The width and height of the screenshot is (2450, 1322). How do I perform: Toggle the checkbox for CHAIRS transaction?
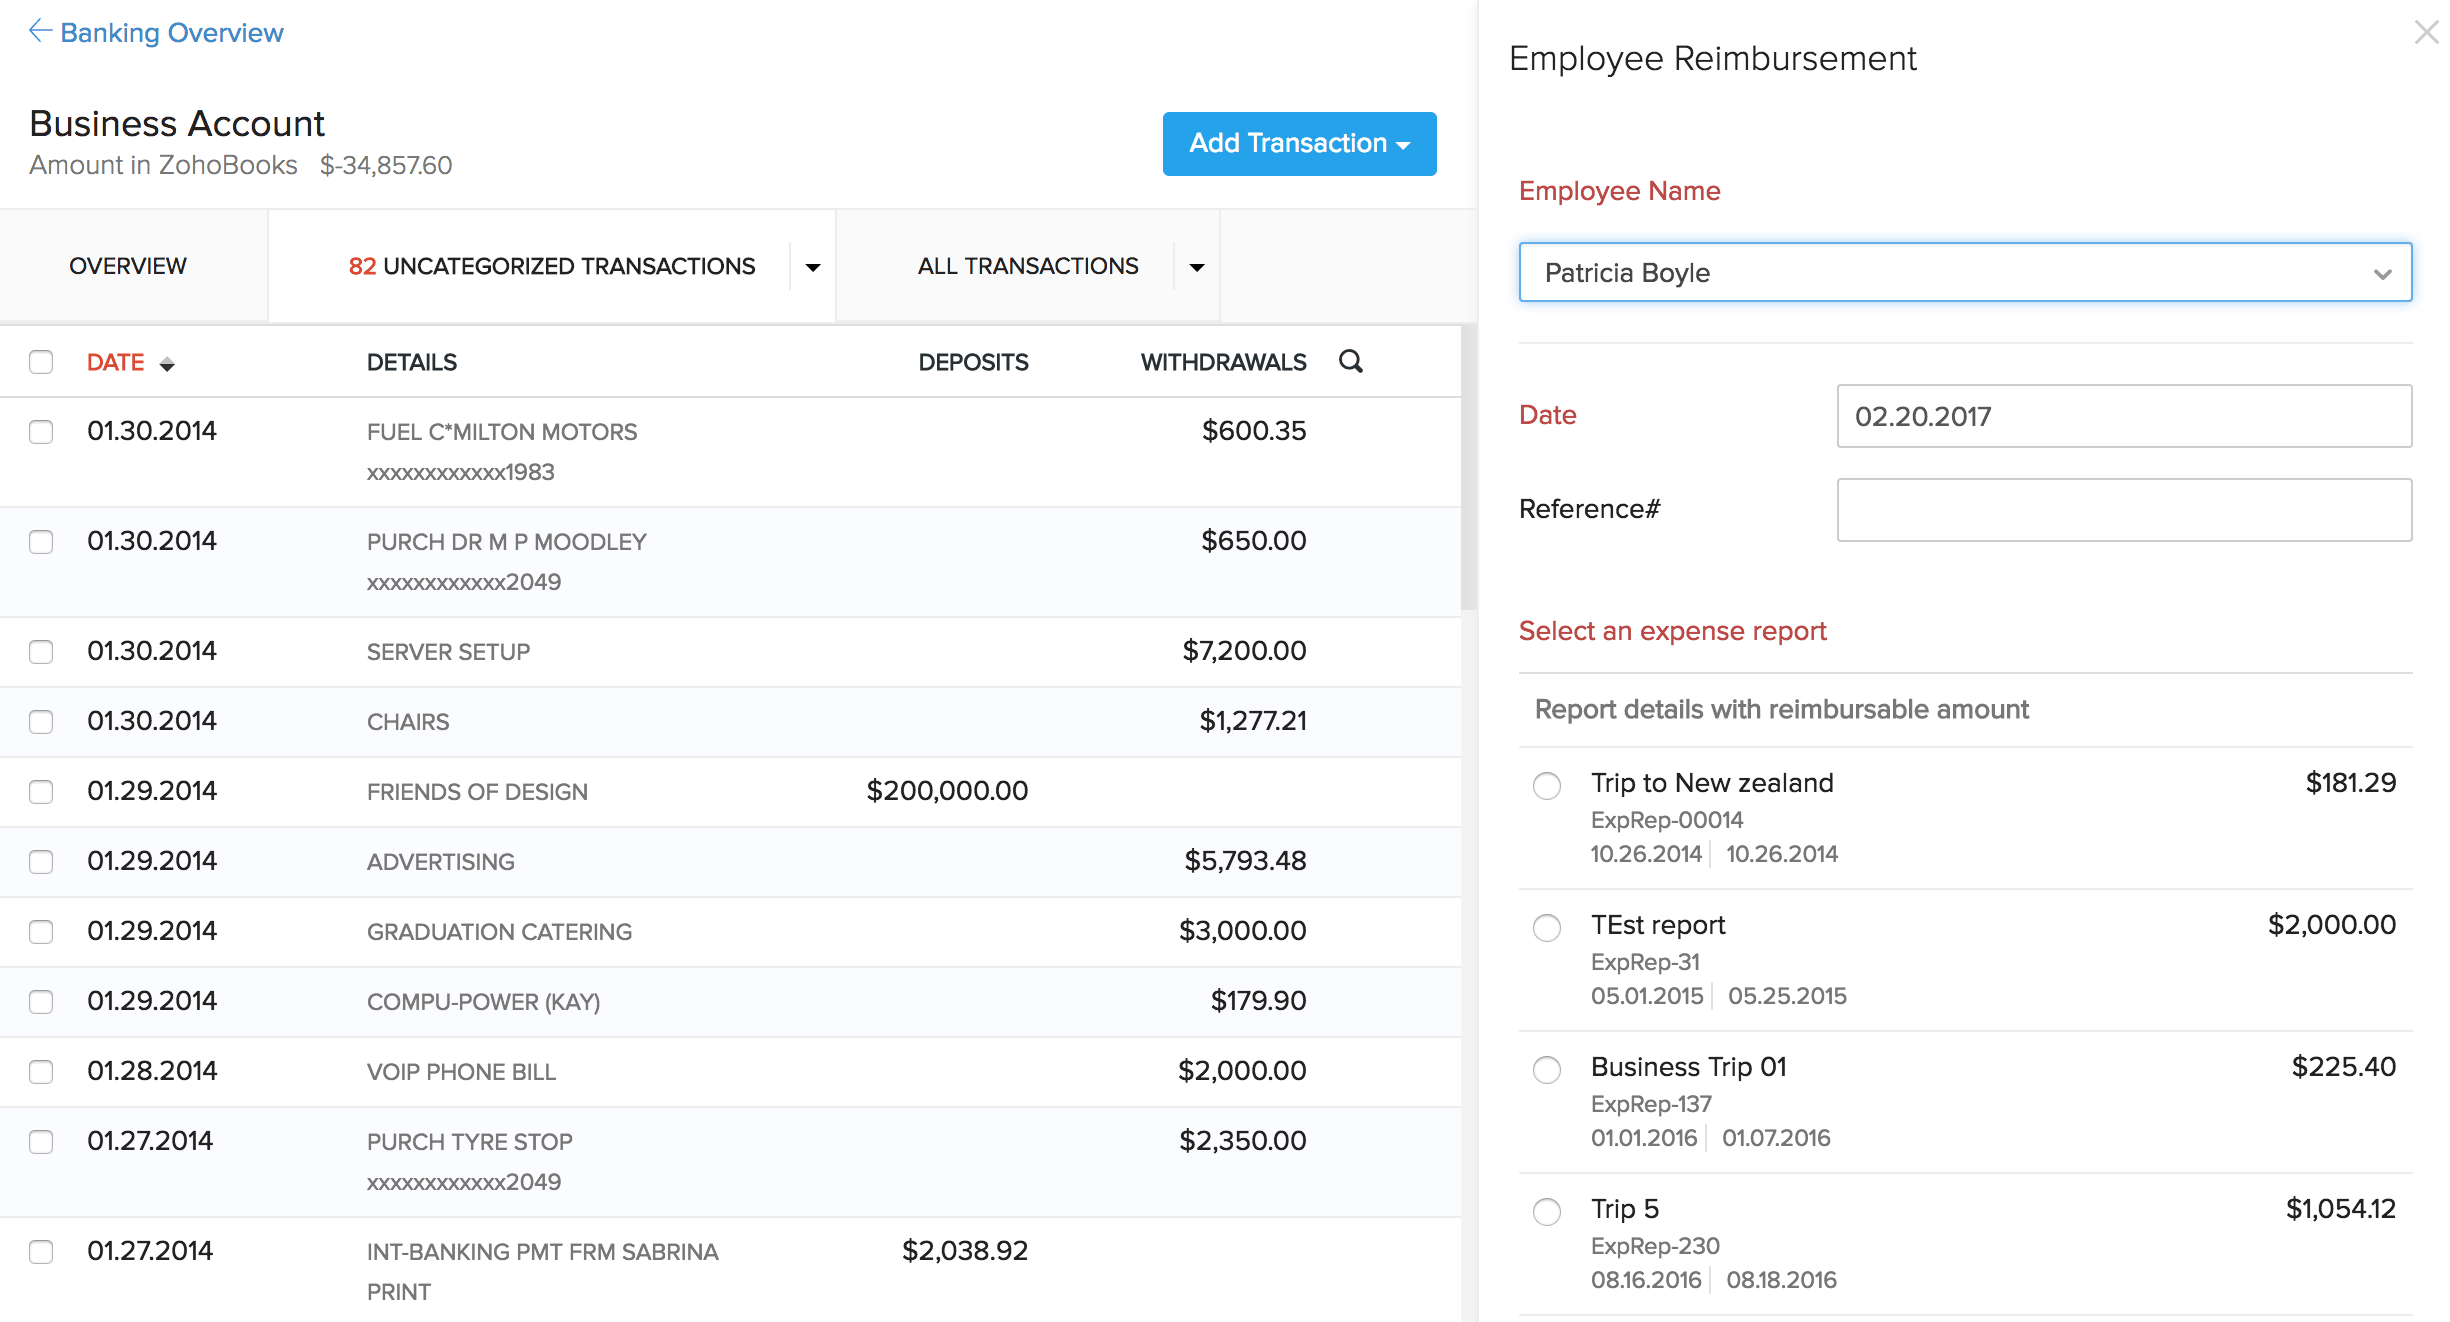tap(42, 720)
